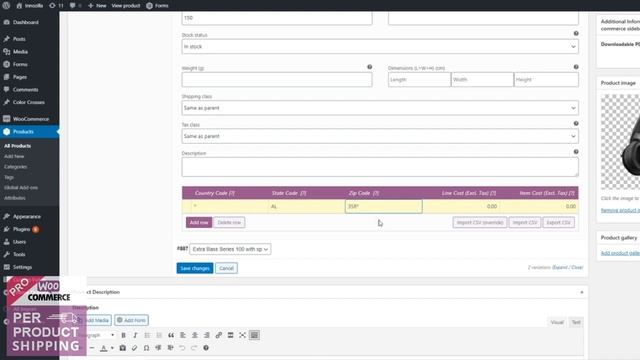Click the WordPress logo in admin bar

6,5
